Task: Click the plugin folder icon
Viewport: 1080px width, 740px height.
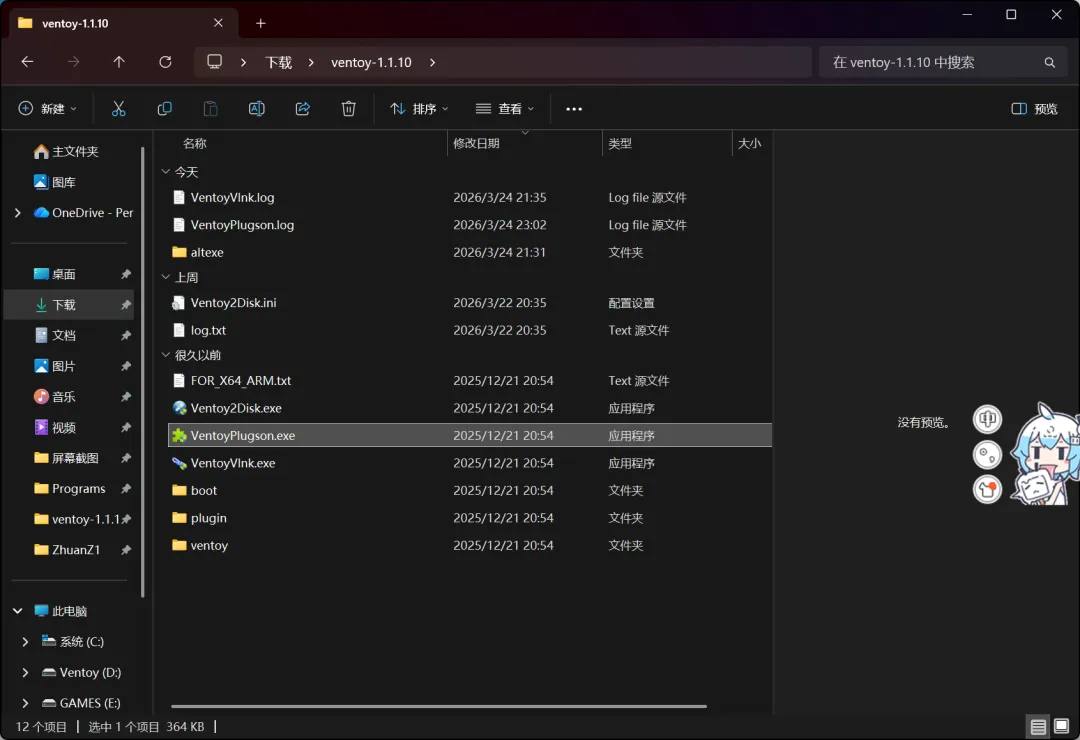Action: [x=179, y=517]
